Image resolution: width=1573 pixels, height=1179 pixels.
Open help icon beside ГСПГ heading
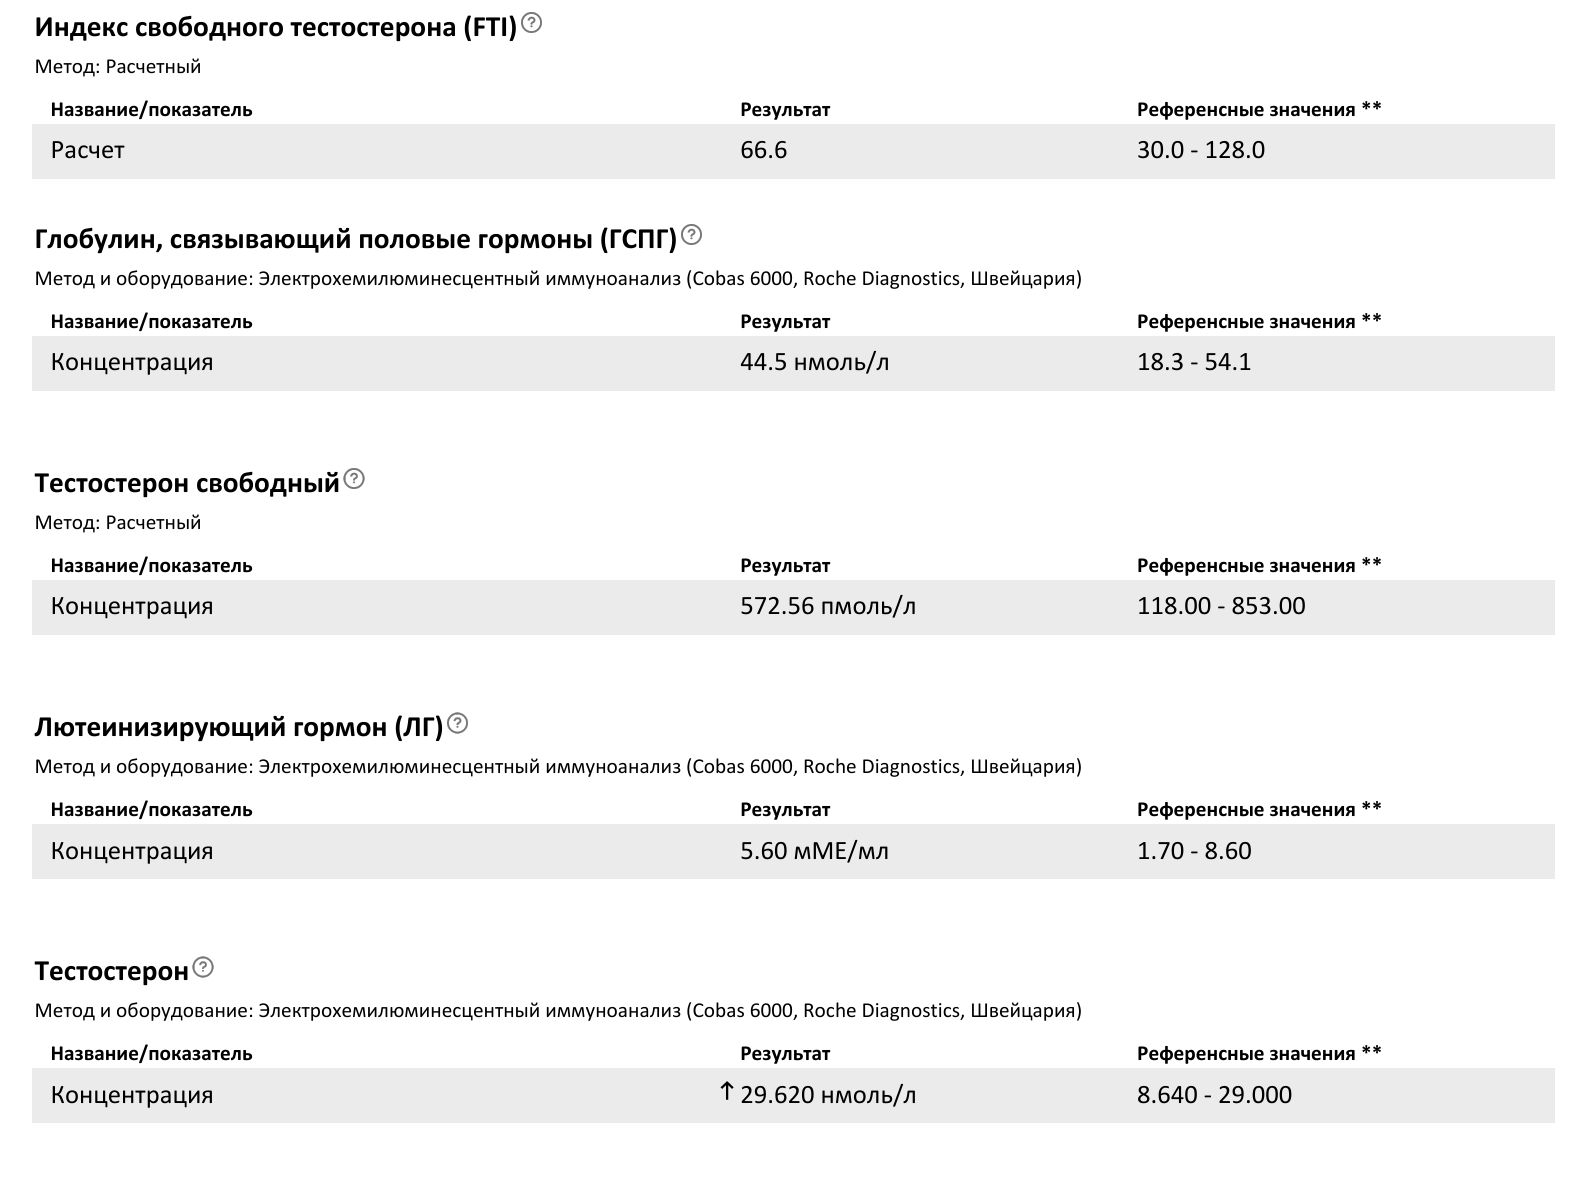(691, 236)
